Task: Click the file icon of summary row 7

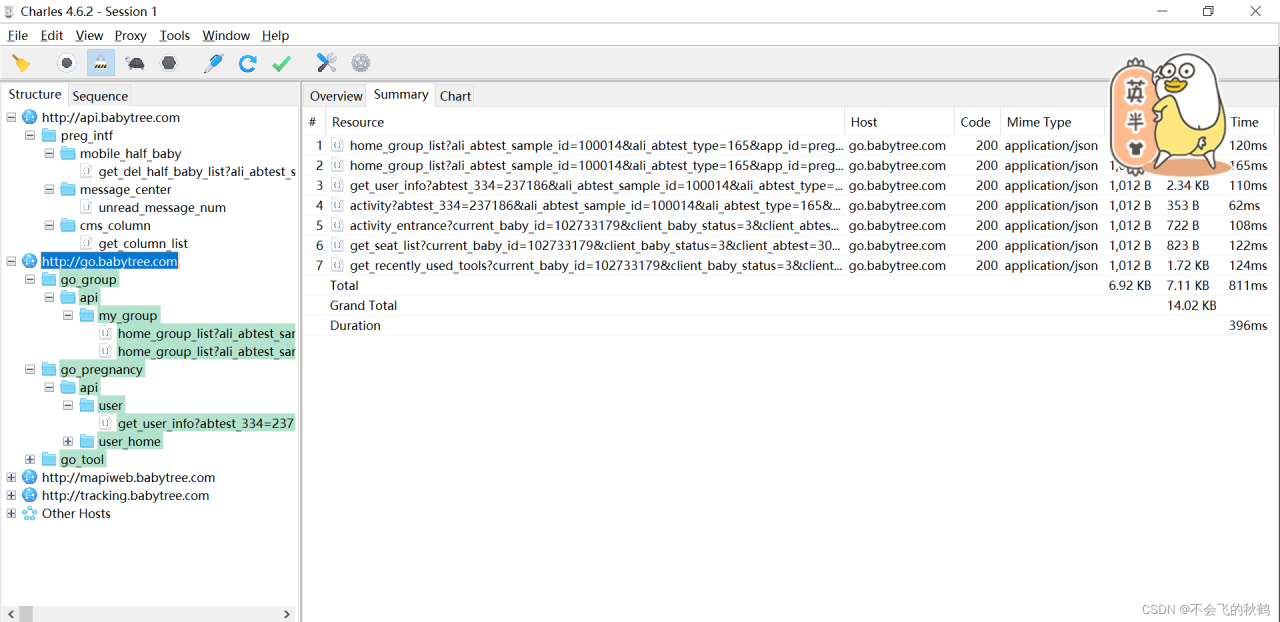Action: [338, 265]
